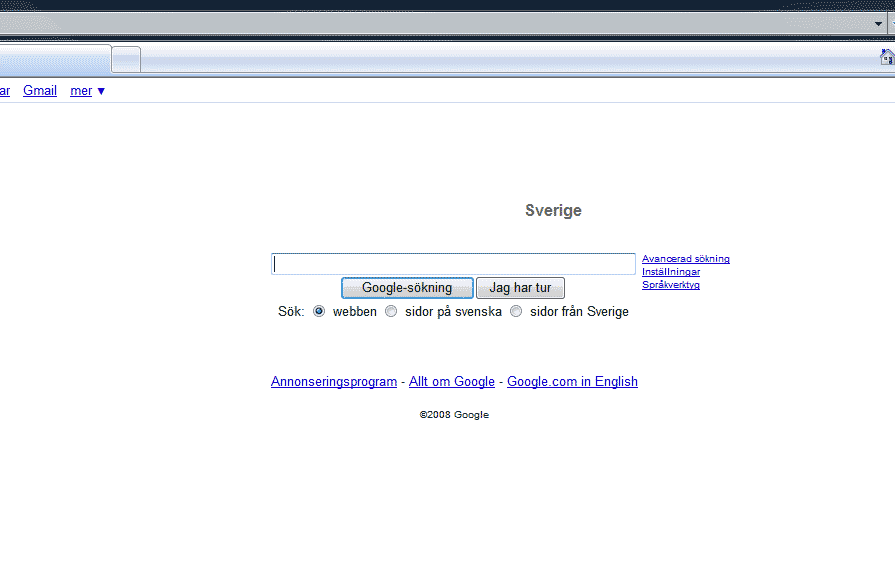The image size is (895, 565).
Task: Click the "Sverige" heading text
Action: (x=553, y=211)
